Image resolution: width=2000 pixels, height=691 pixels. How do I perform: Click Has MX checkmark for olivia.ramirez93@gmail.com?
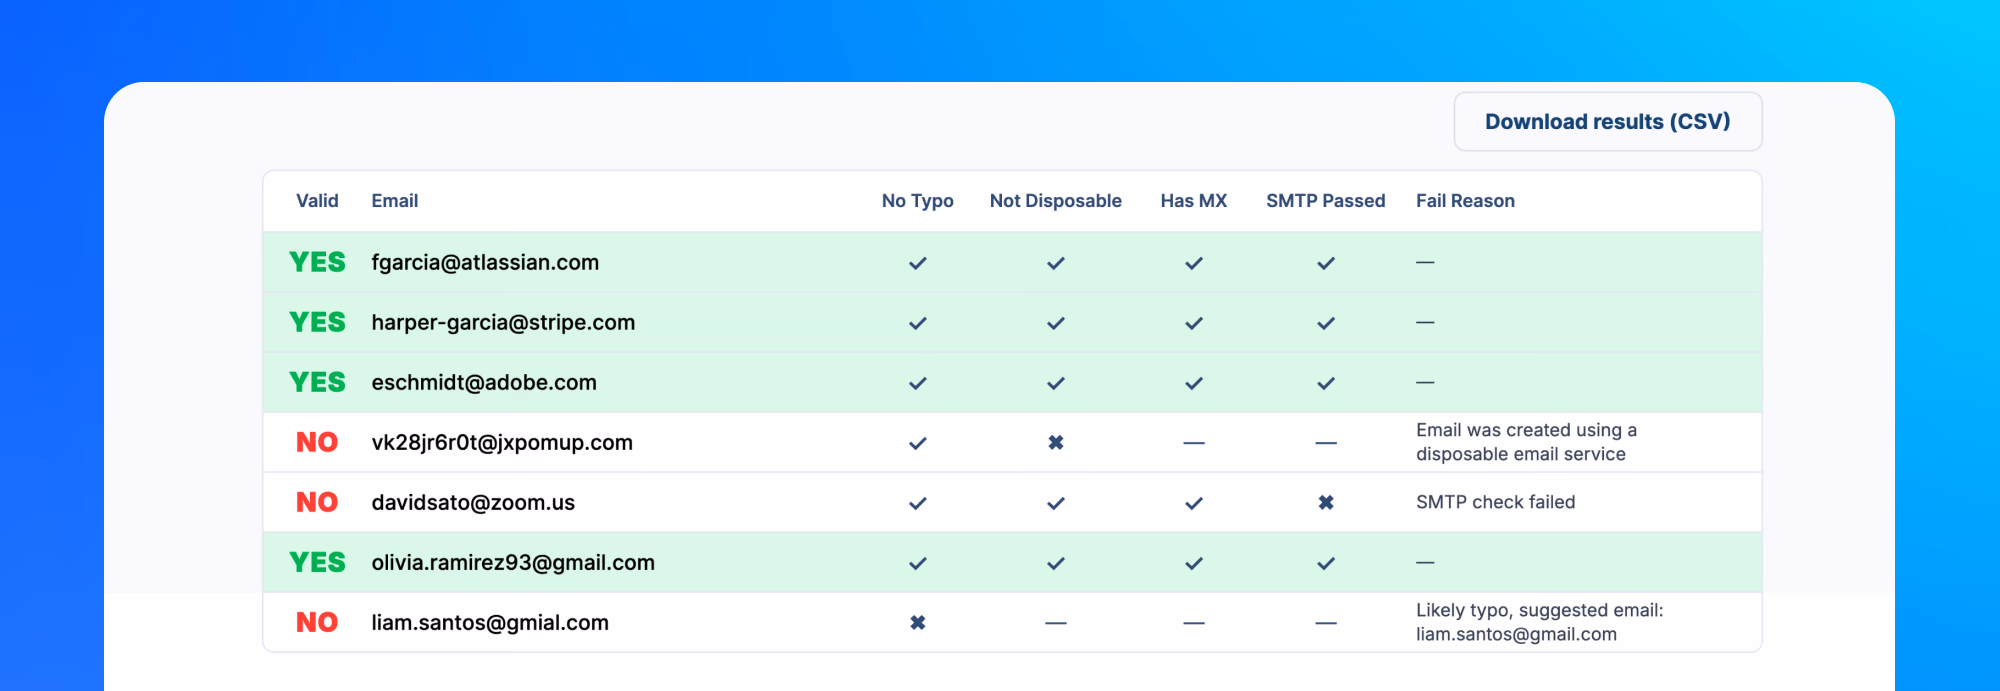click(1193, 563)
